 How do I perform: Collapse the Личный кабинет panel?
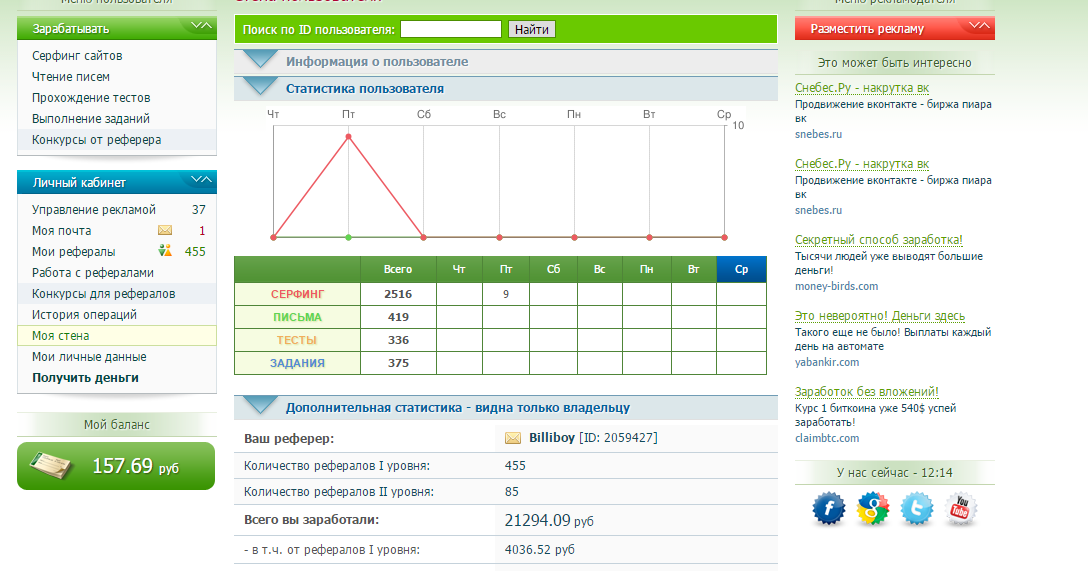202,180
